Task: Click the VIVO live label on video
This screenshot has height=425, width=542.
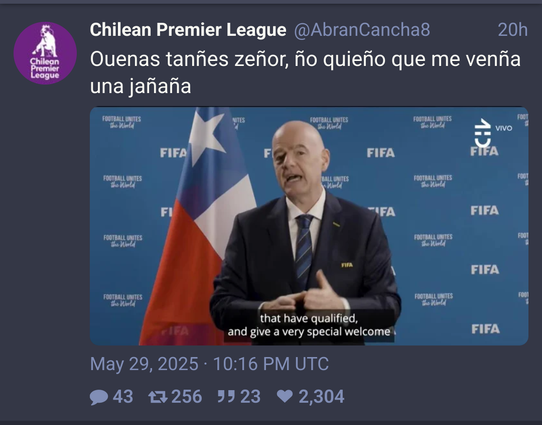Action: pyautogui.click(x=504, y=128)
